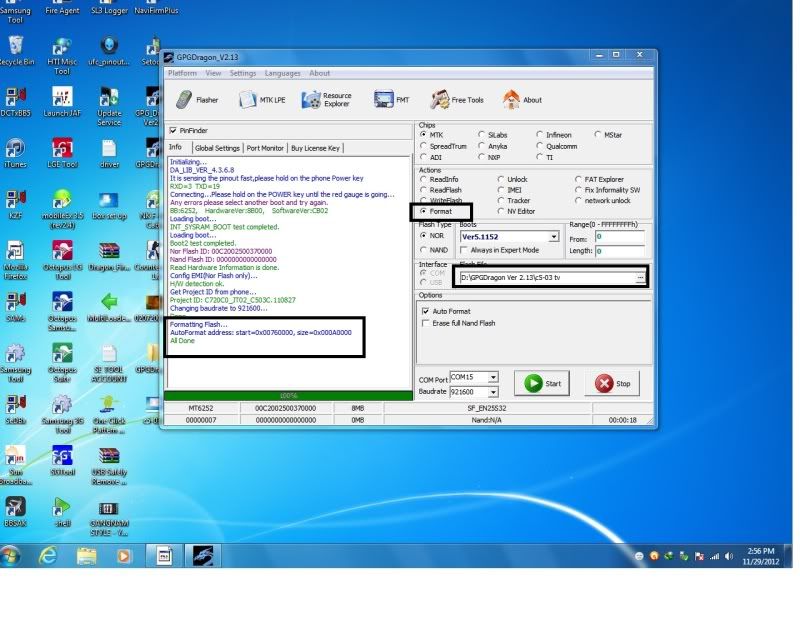Select the HTI Misc Tool desktop icon
The height and width of the screenshot is (640, 800).
[62, 56]
